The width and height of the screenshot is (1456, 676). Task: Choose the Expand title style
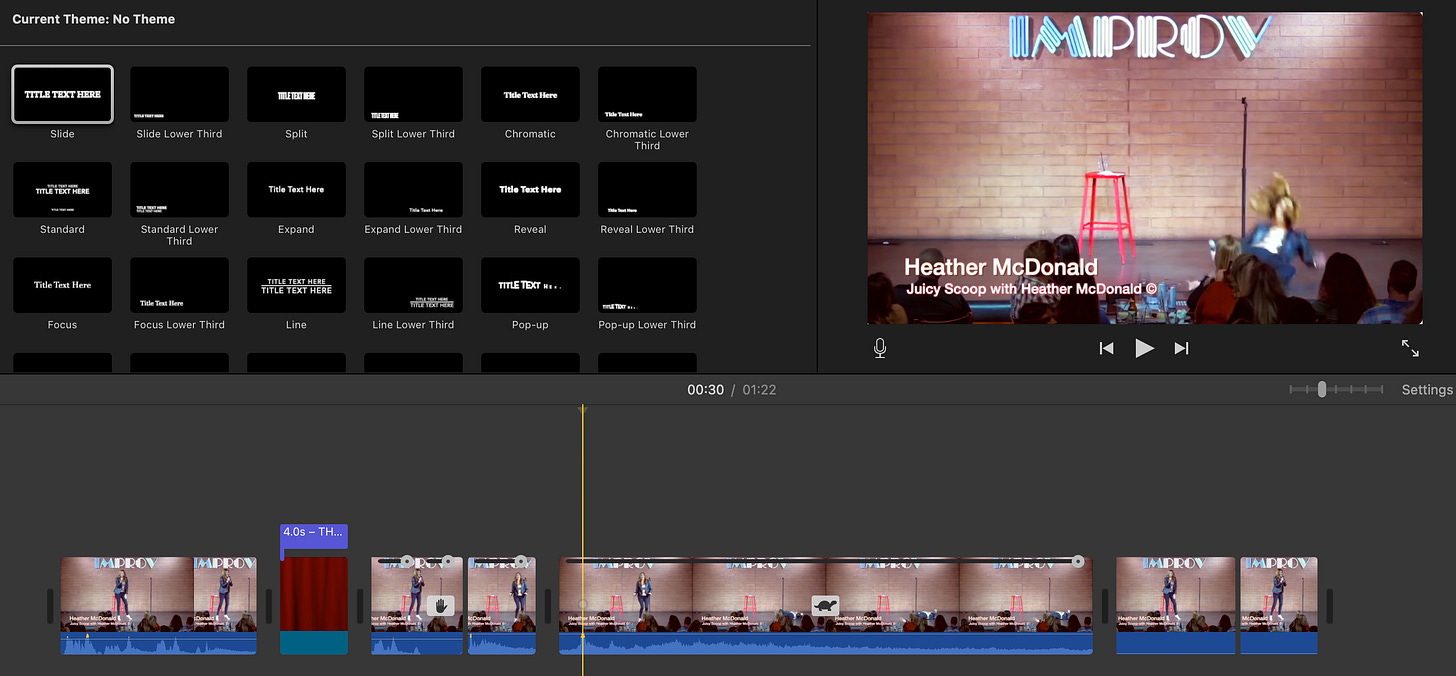coord(296,190)
